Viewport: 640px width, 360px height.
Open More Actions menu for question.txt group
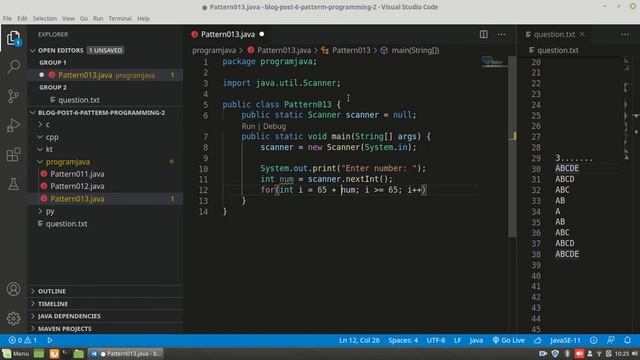(x=625, y=34)
